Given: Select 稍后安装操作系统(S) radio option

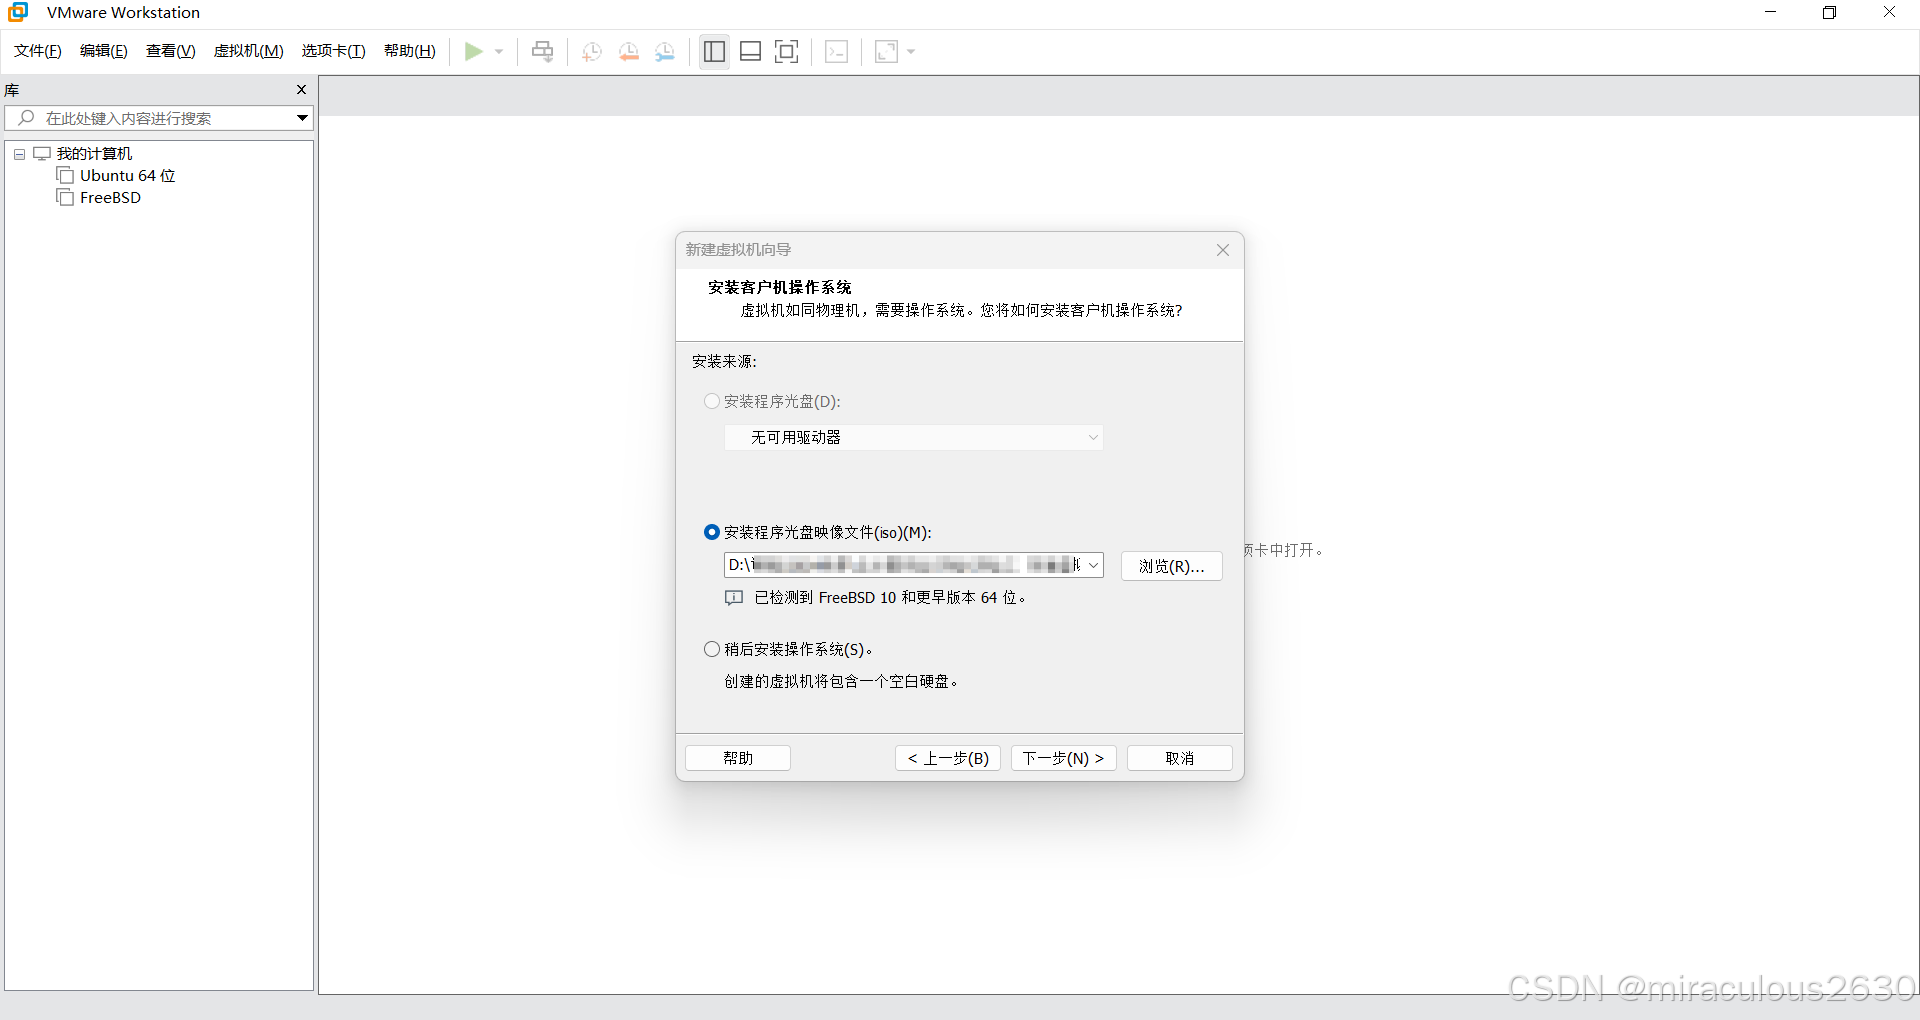Looking at the screenshot, I should [x=712, y=649].
